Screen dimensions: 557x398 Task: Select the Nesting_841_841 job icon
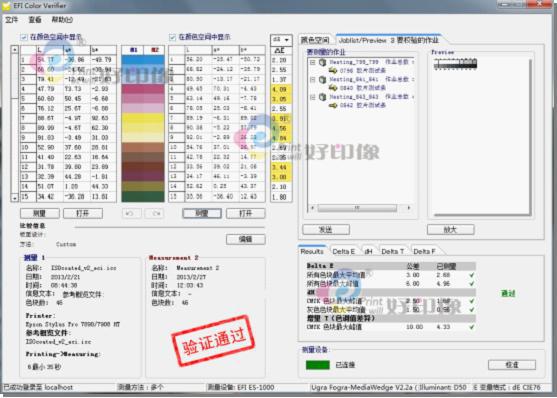322,79
